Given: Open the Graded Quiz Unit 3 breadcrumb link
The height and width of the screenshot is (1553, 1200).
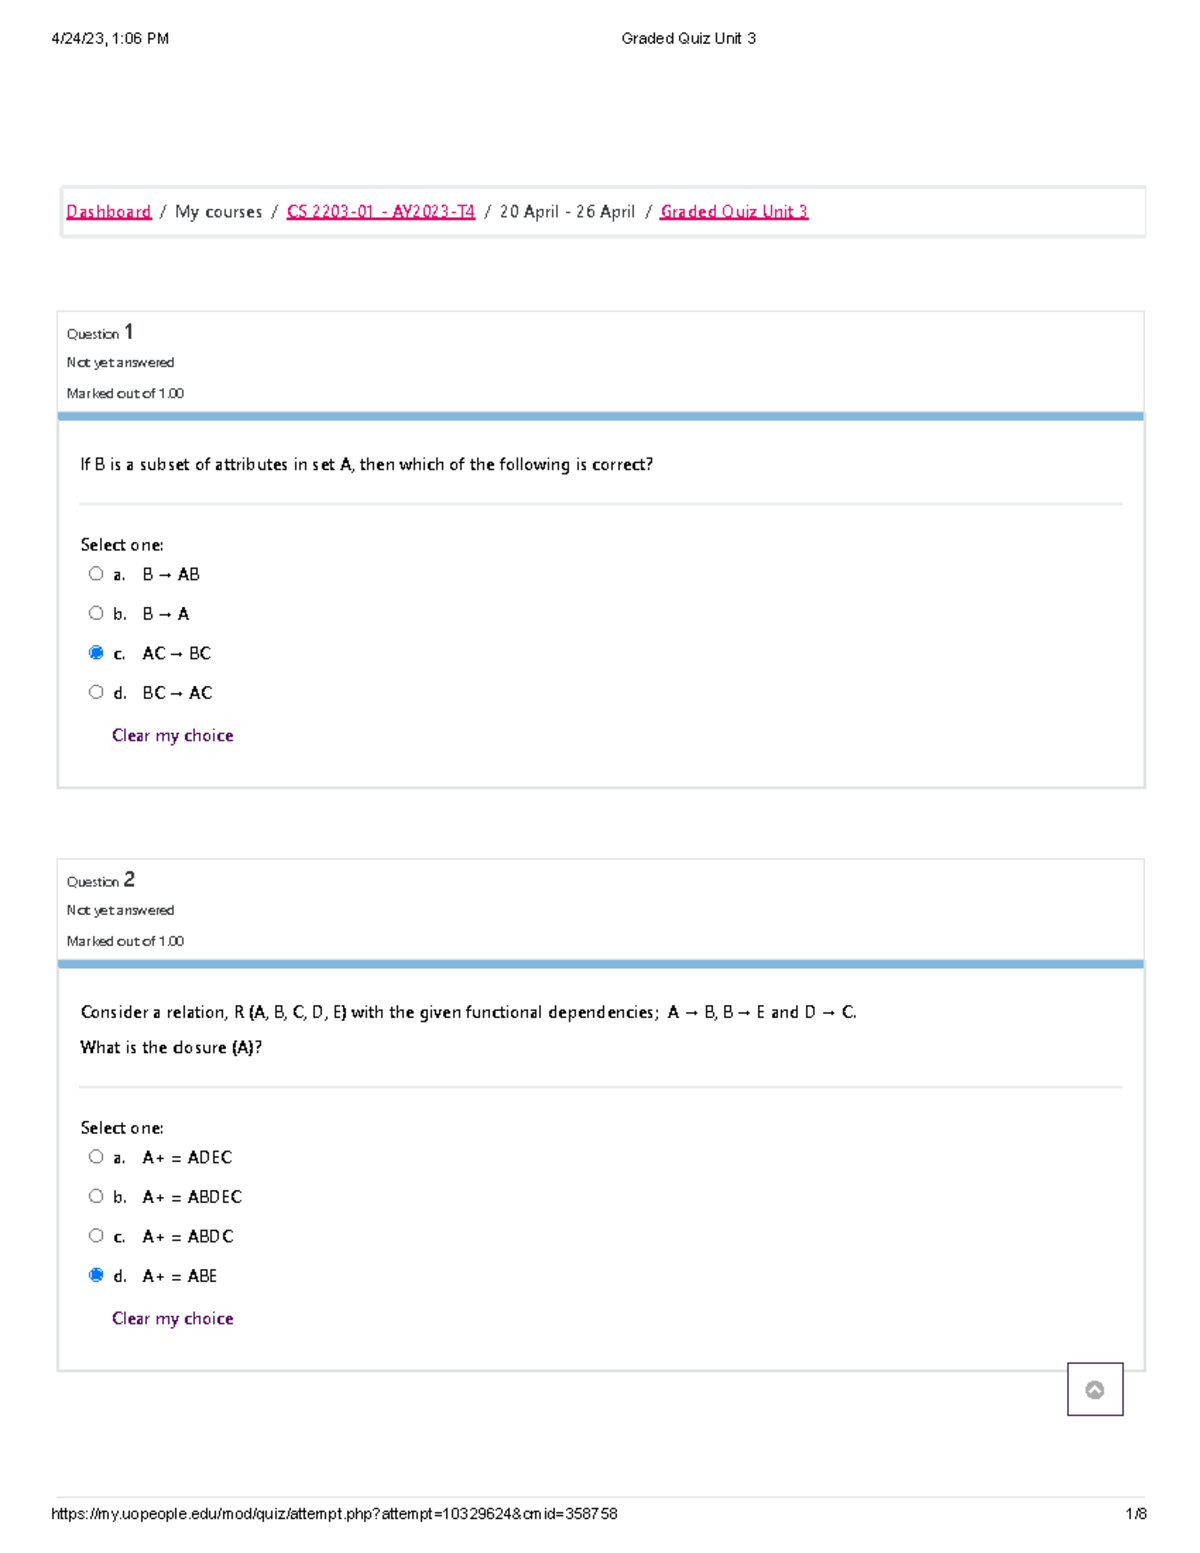Looking at the screenshot, I should coord(733,211).
